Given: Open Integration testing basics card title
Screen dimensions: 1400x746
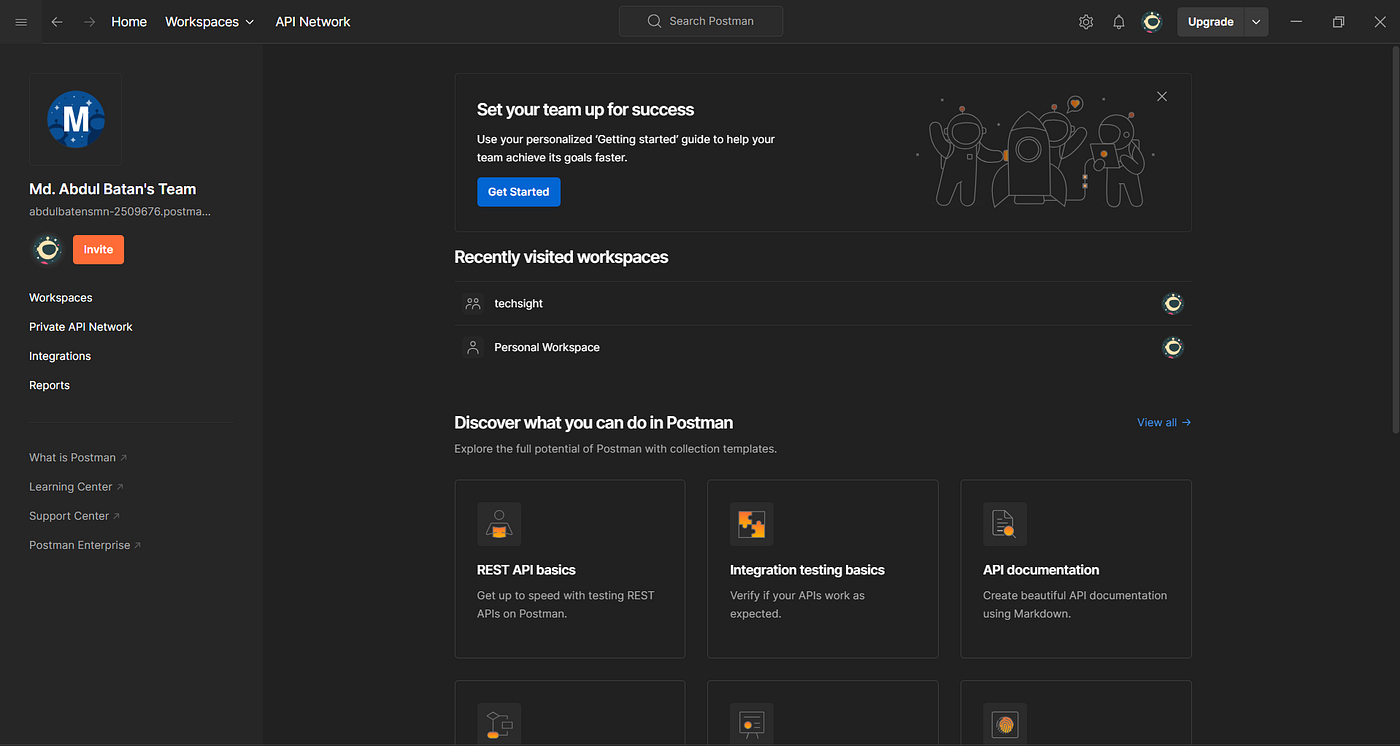Looking at the screenshot, I should (807, 570).
